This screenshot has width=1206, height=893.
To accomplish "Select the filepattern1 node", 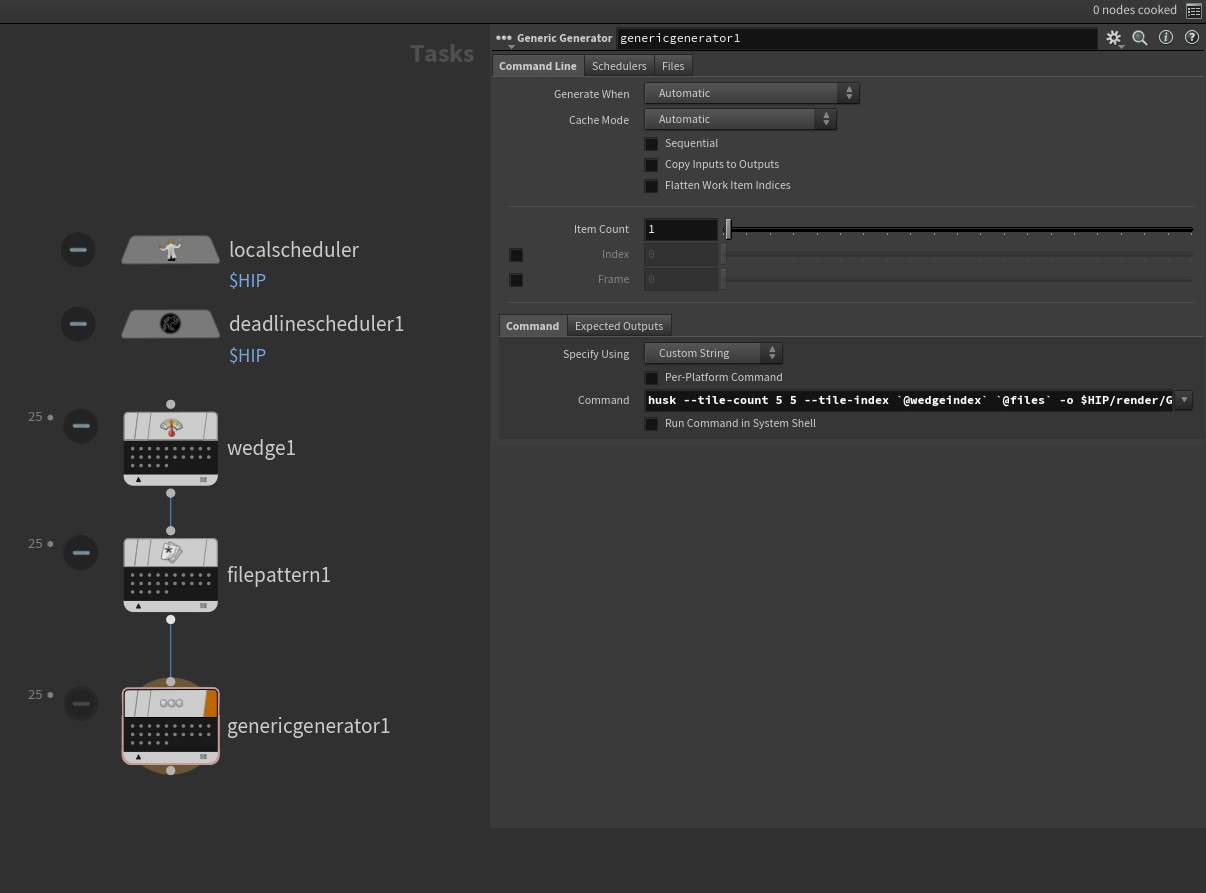I will [171, 575].
